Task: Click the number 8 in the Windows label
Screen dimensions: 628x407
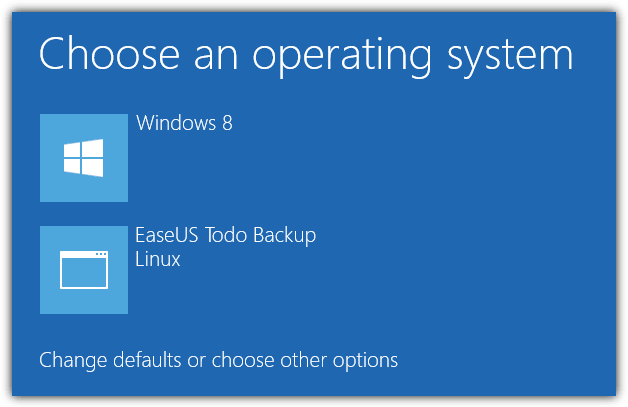Action: point(227,123)
